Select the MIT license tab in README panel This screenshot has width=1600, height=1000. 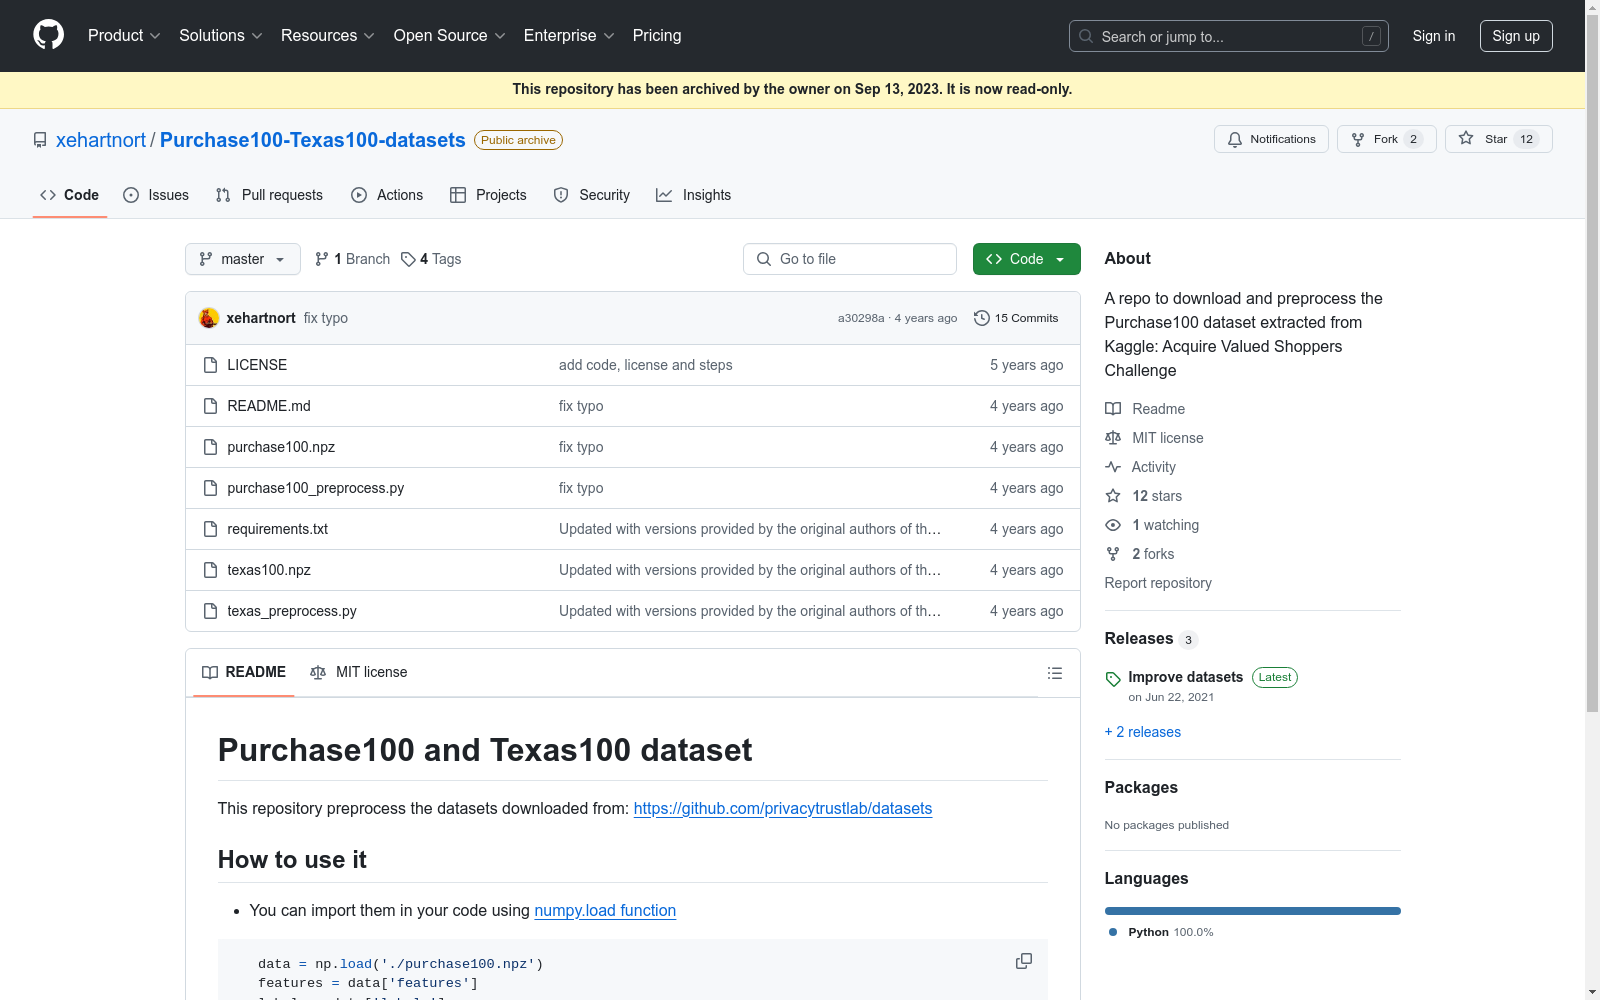pos(359,672)
